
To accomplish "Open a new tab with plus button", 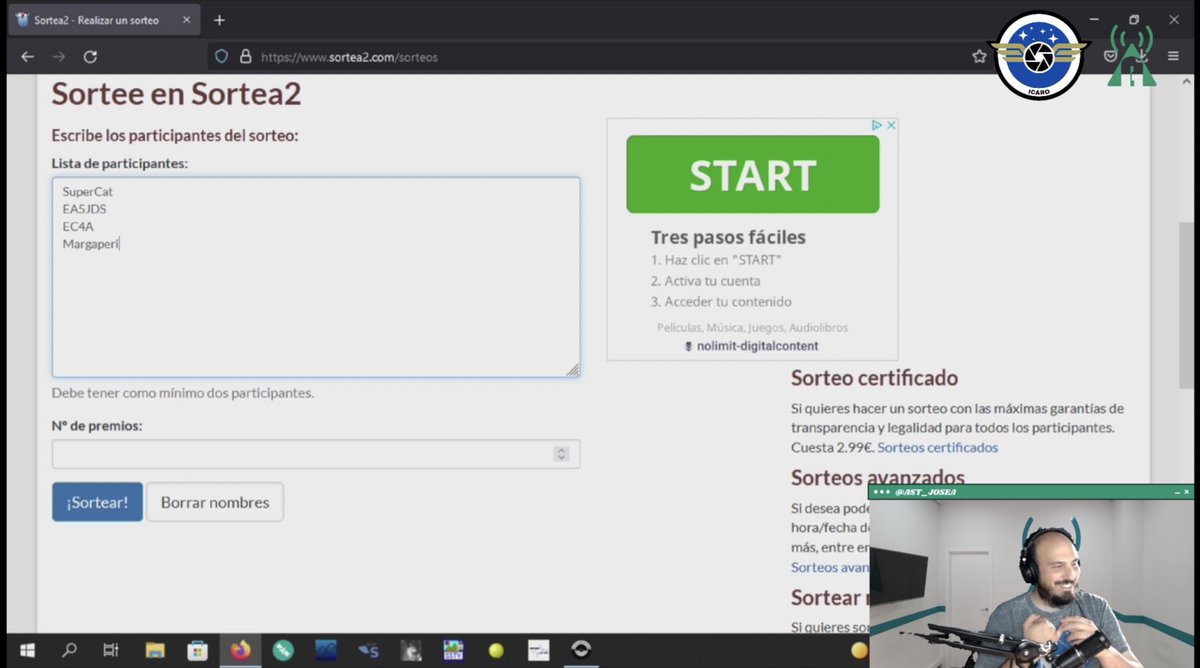I will tap(219, 20).
